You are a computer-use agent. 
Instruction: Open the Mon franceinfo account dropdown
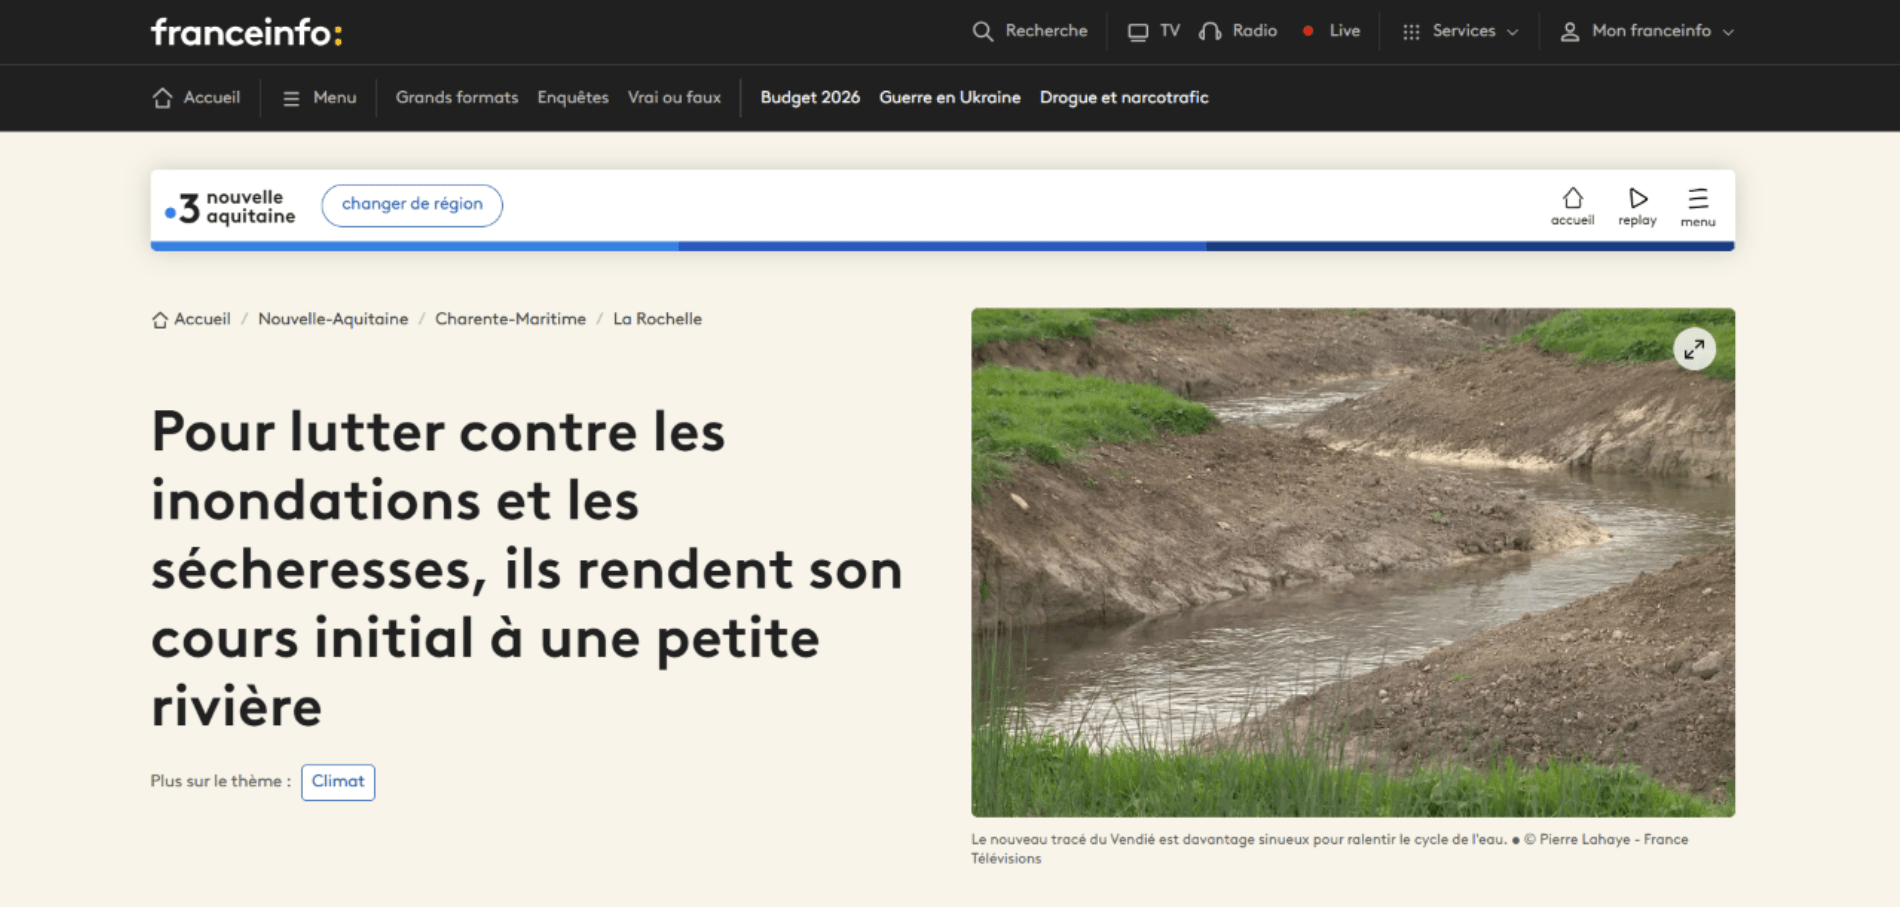tap(1648, 32)
